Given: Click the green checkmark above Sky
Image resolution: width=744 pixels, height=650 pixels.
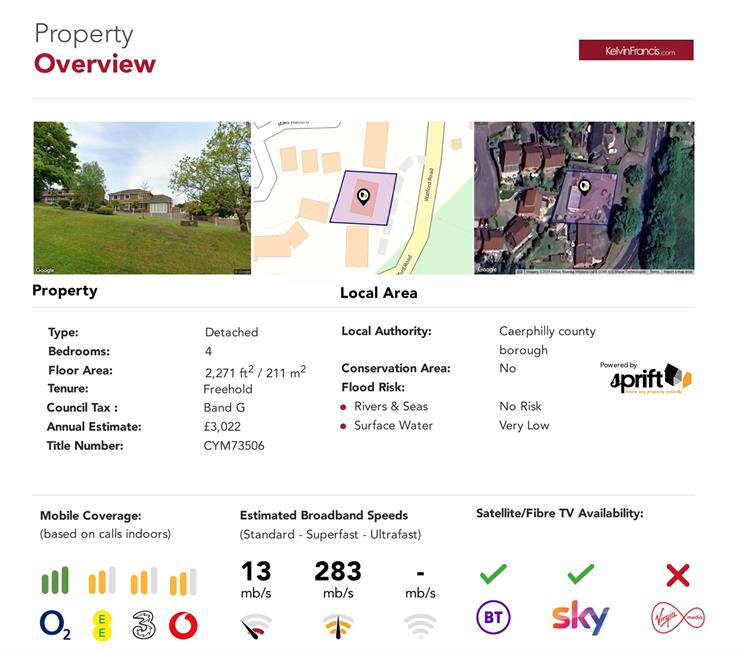Looking at the screenshot, I should [580, 574].
